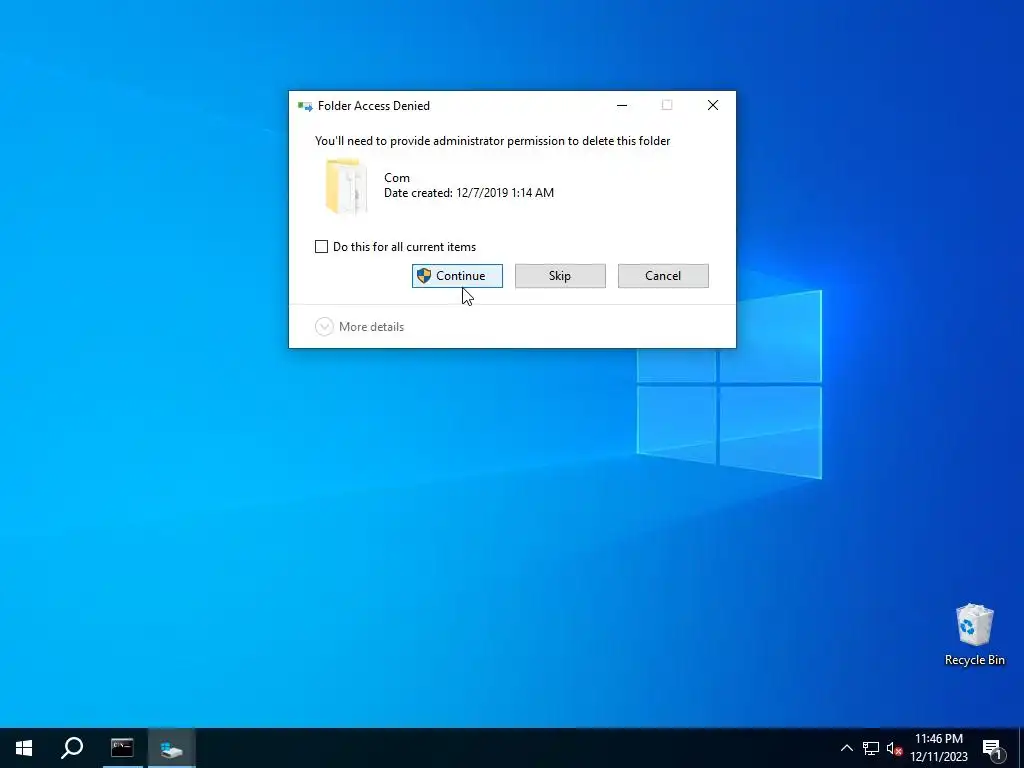
Task: Minimize the Folder Access Denied dialog
Action: point(622,105)
